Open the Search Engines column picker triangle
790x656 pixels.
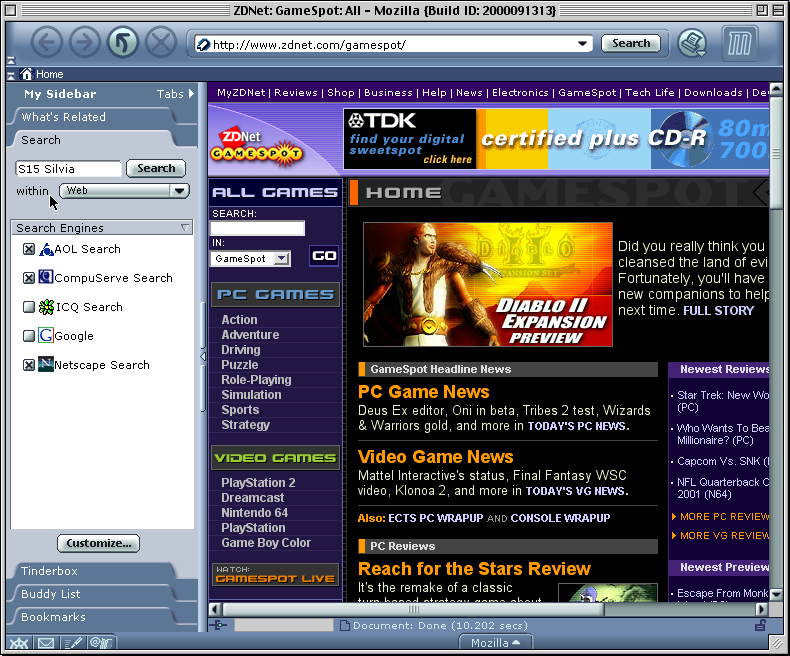point(185,228)
